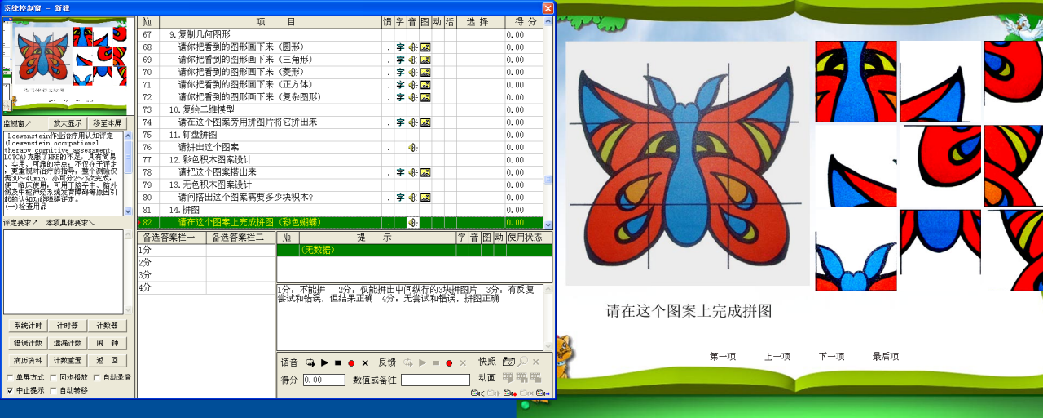Click the 得分 column header
The width and height of the screenshot is (1044, 418).
tap(525, 22)
